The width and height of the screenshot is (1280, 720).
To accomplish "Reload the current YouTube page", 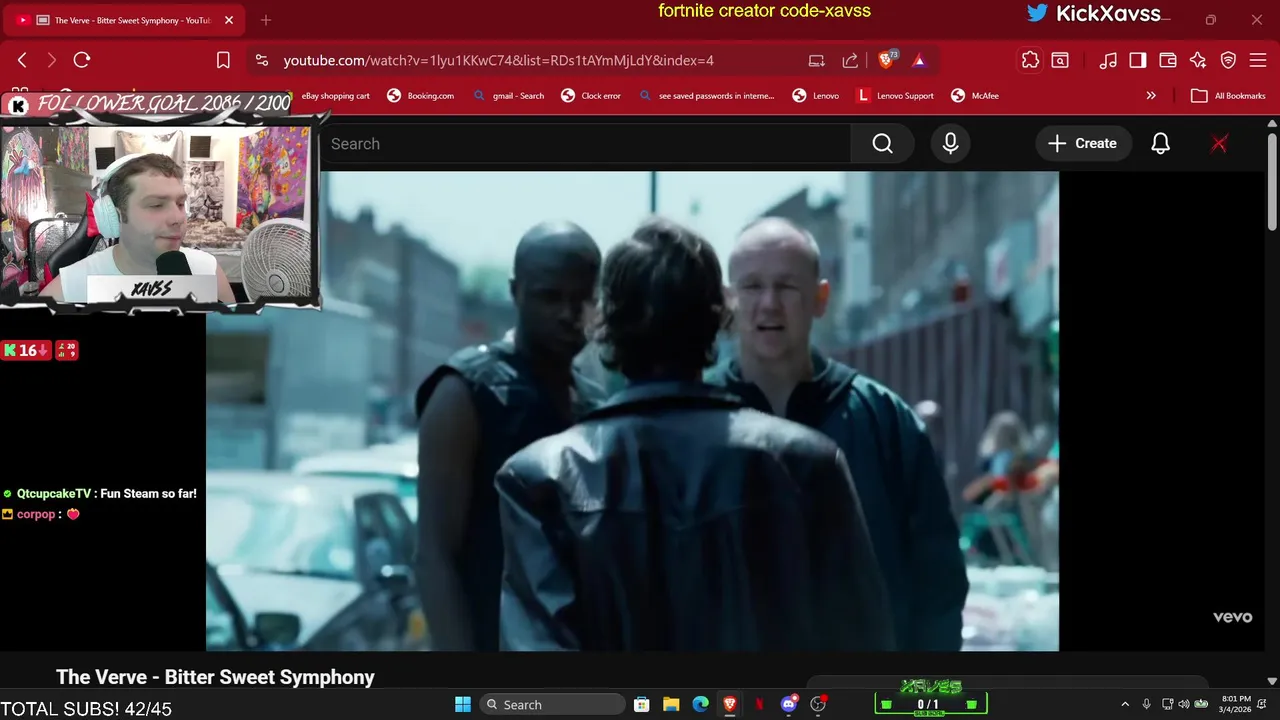I will [x=82, y=60].
